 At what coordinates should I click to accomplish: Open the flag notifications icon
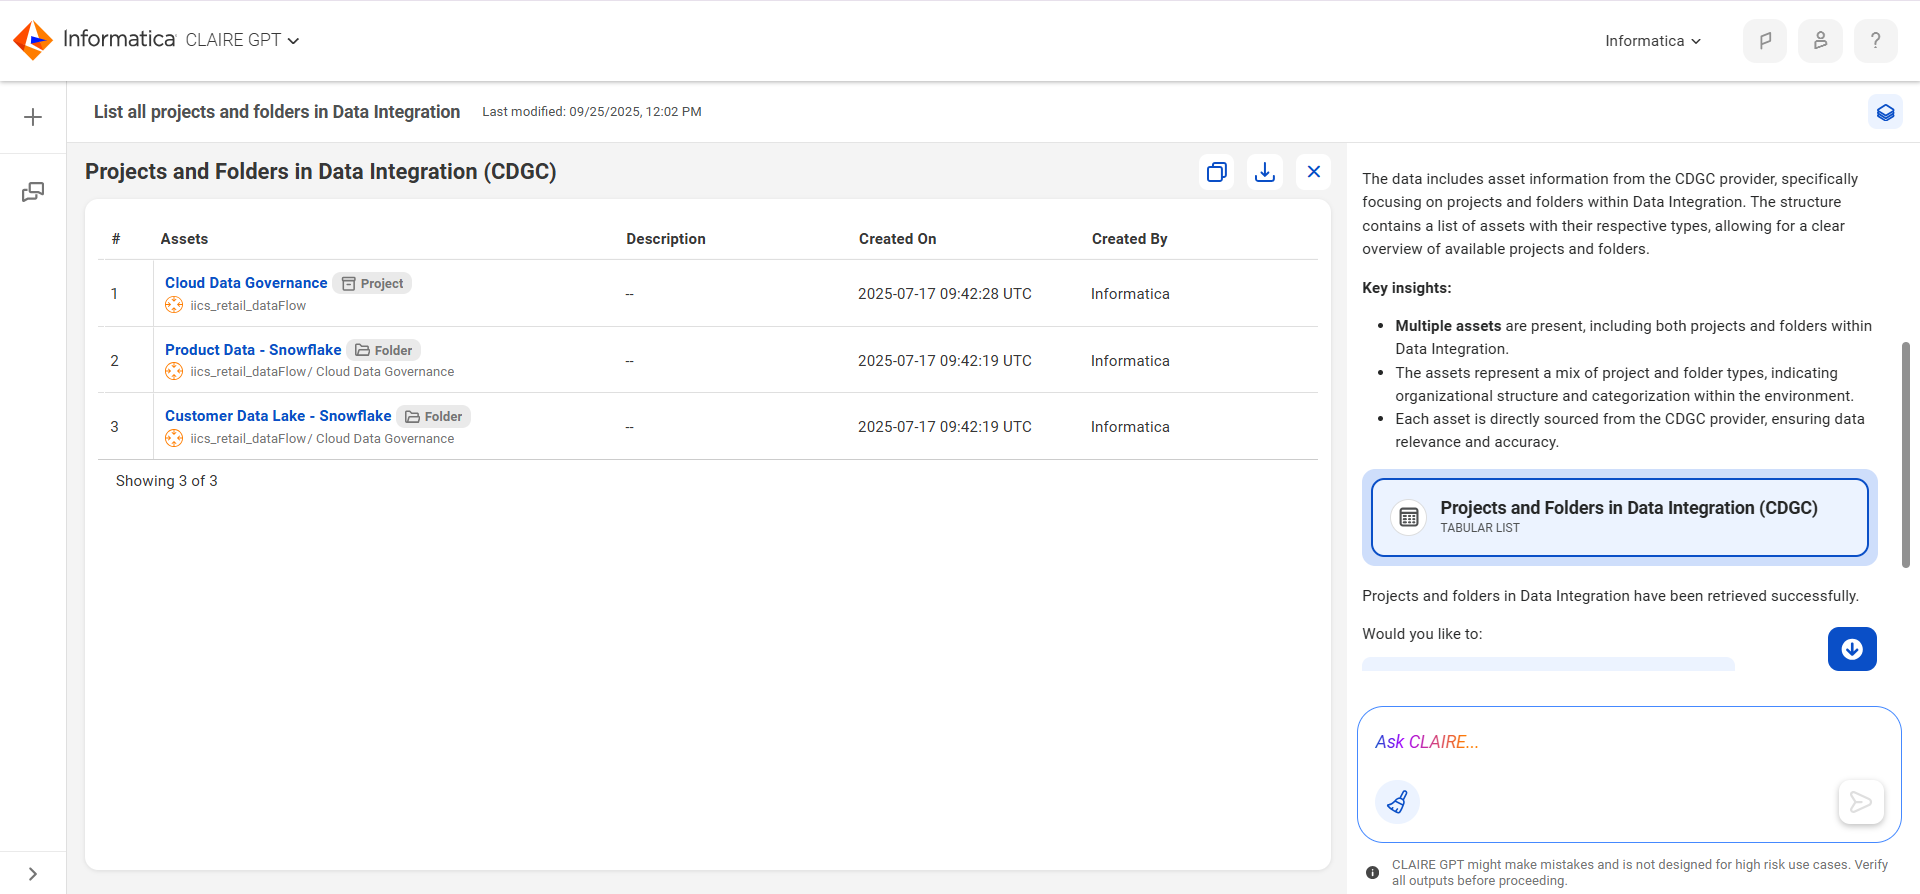point(1765,41)
